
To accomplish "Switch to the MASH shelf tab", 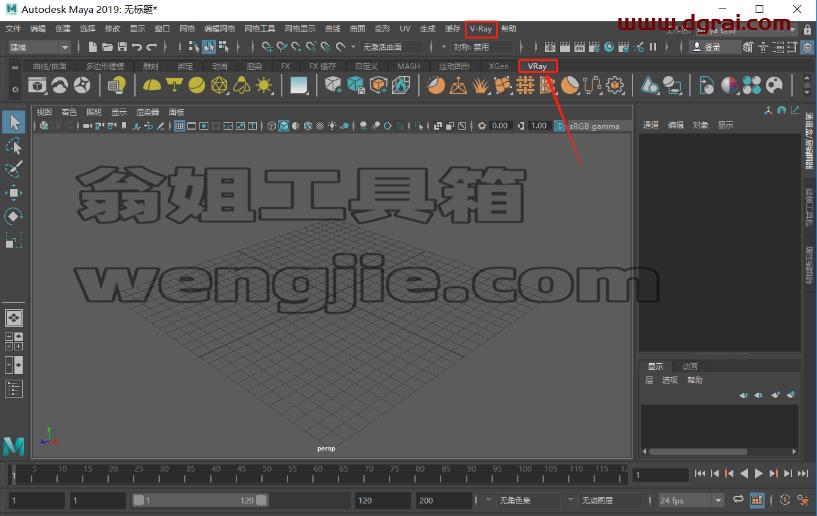I will pos(408,66).
